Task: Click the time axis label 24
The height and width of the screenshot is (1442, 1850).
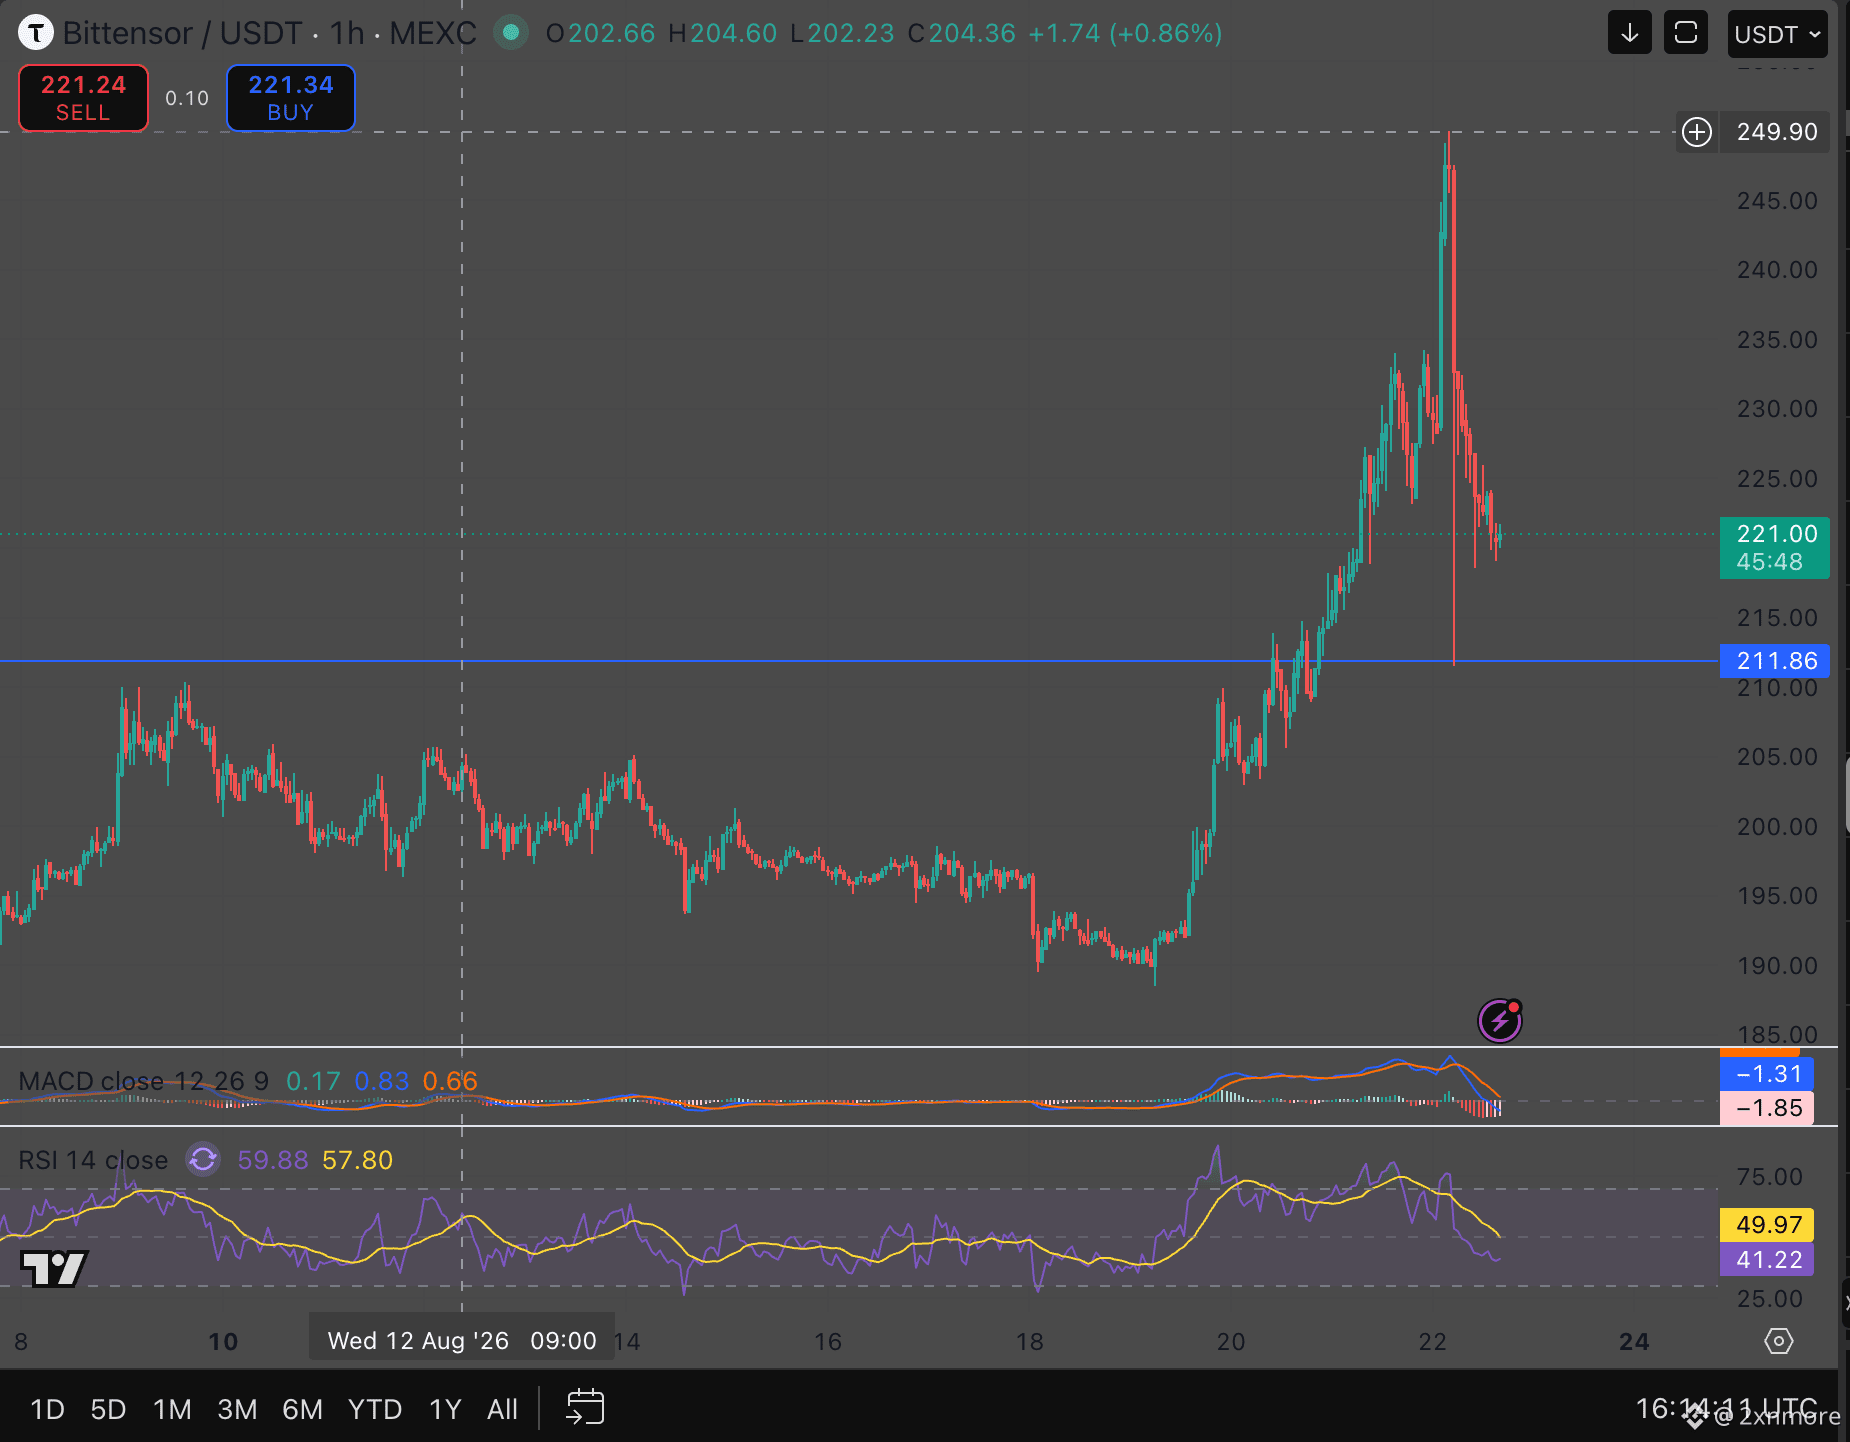Action: coord(1634,1342)
